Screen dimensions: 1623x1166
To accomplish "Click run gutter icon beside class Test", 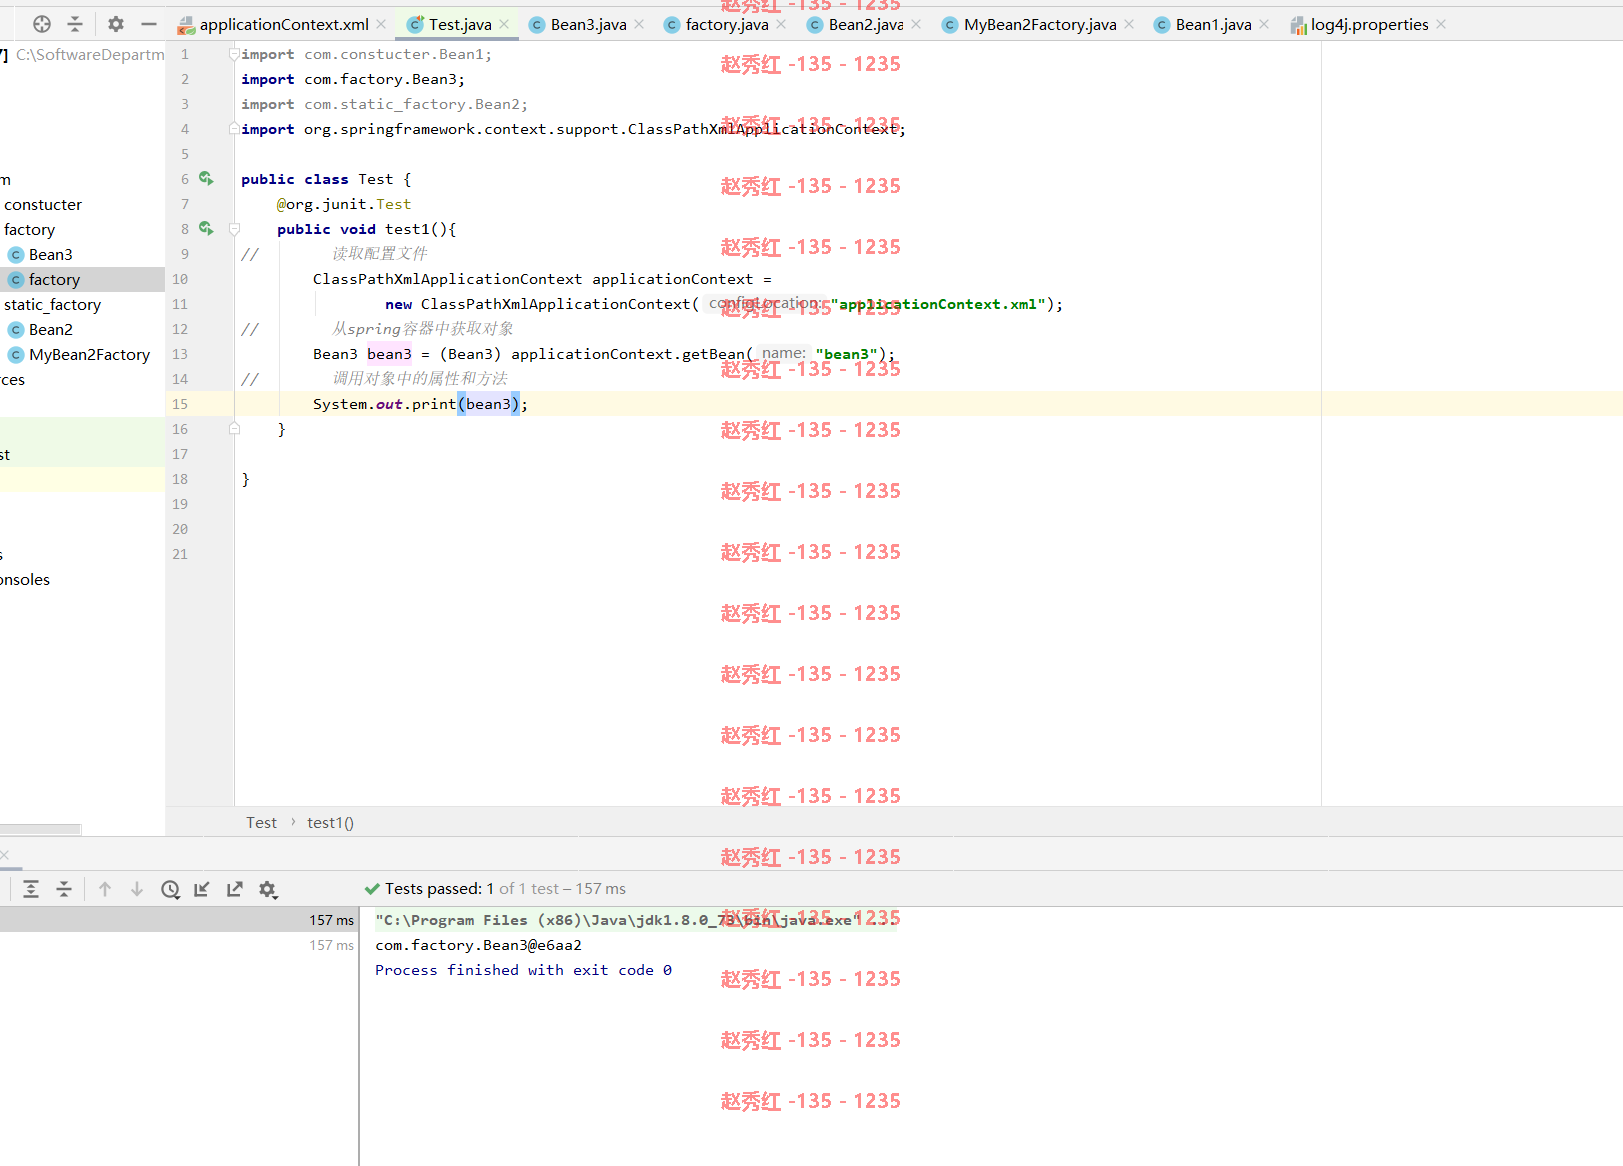I will 206,179.
